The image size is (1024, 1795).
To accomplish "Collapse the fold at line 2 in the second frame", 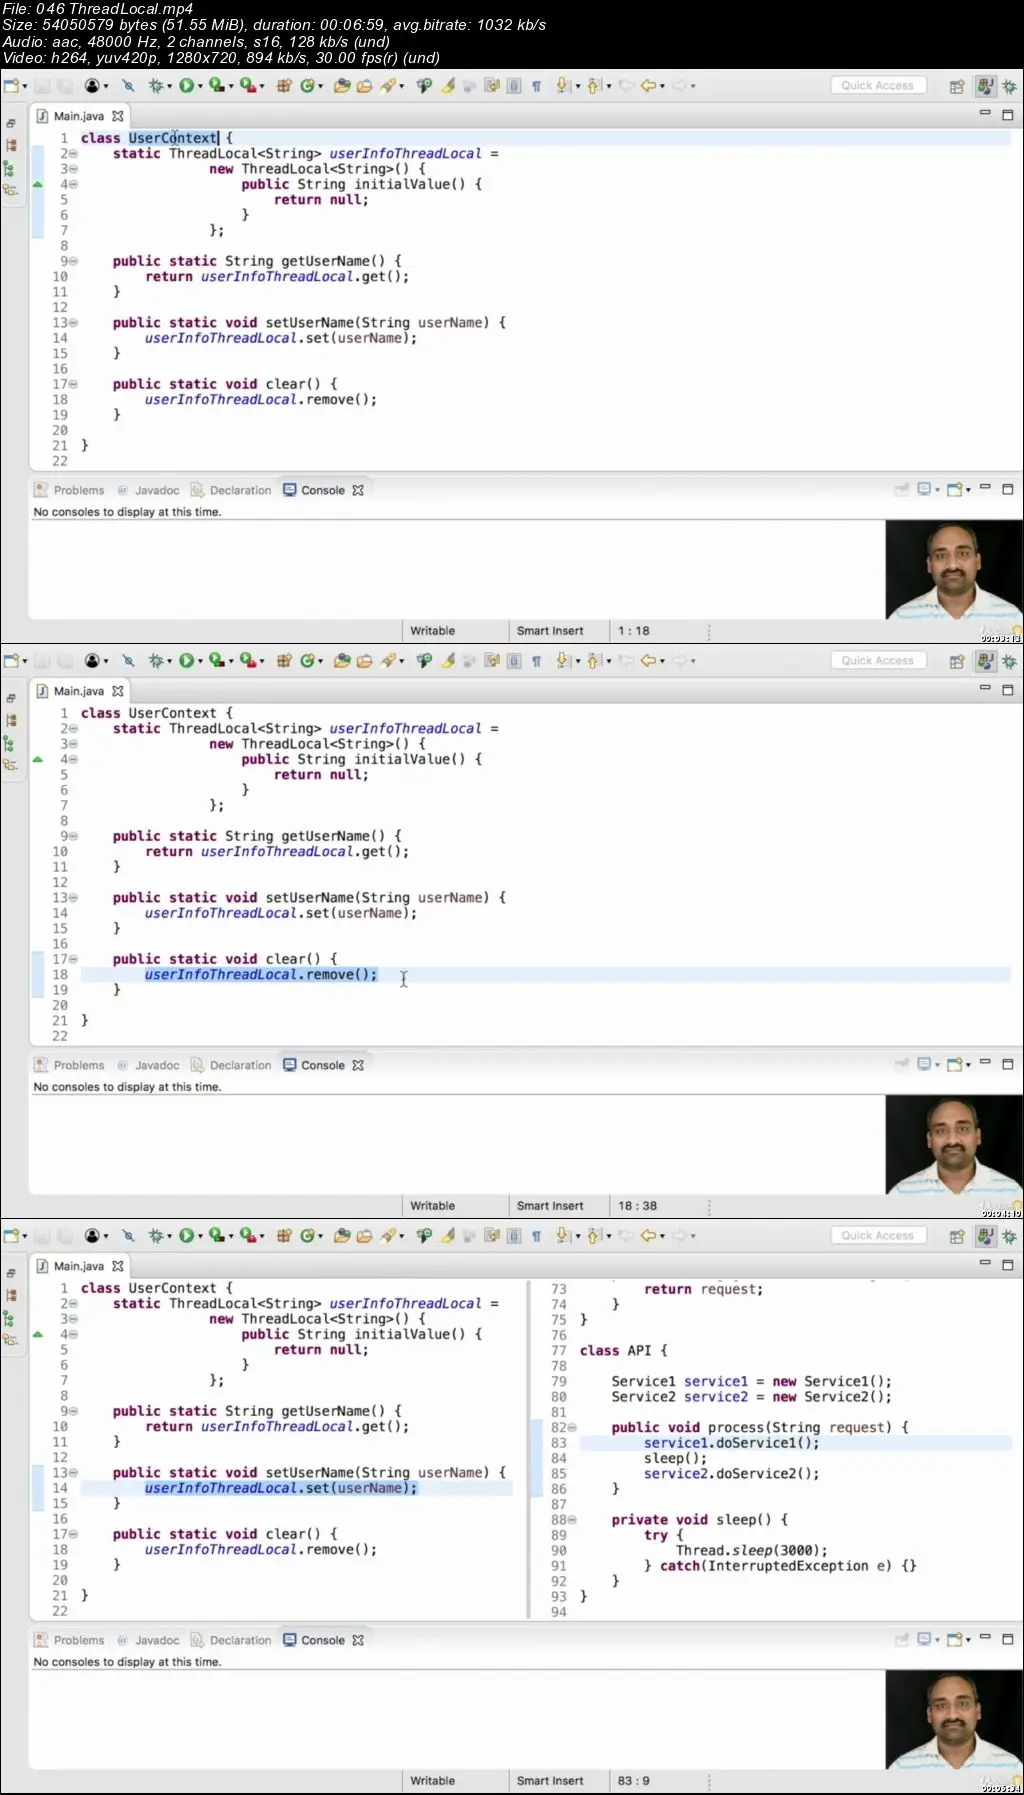I will point(74,729).
